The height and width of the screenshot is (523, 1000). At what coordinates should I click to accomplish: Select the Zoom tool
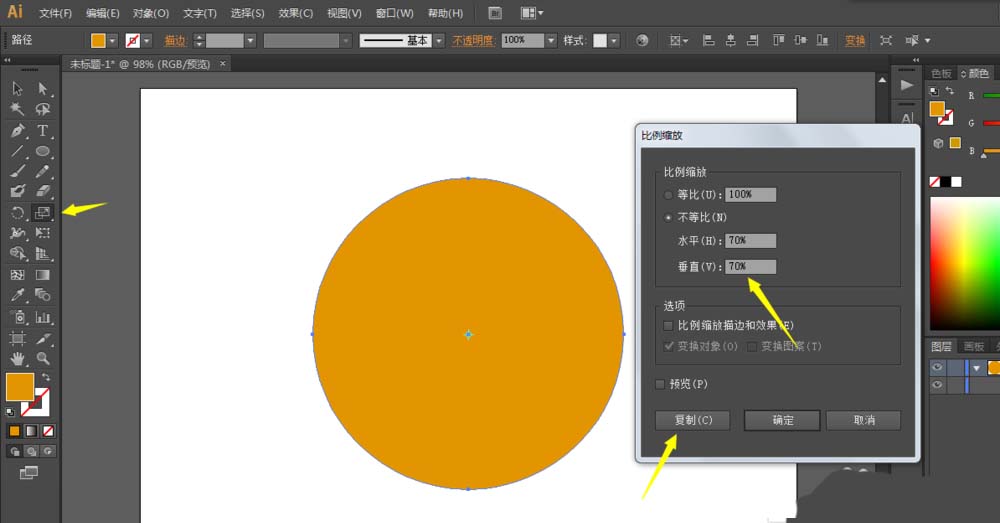(43, 358)
